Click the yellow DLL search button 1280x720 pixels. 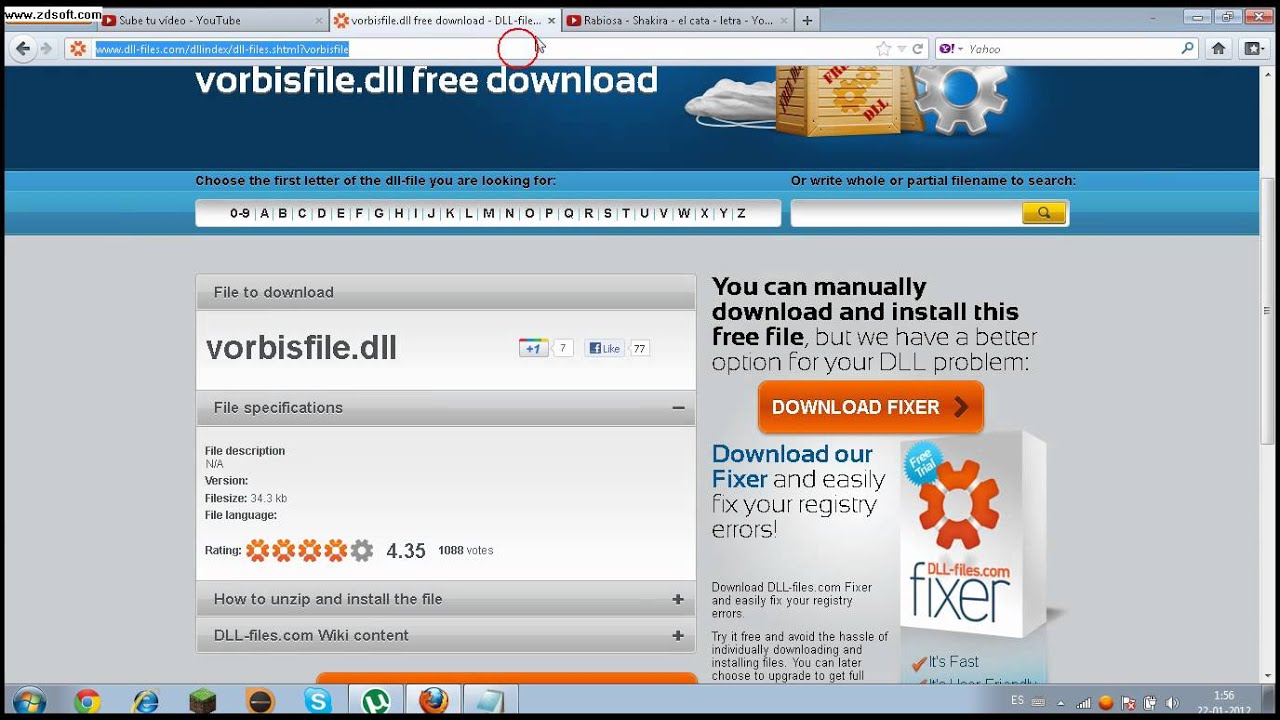(1044, 213)
